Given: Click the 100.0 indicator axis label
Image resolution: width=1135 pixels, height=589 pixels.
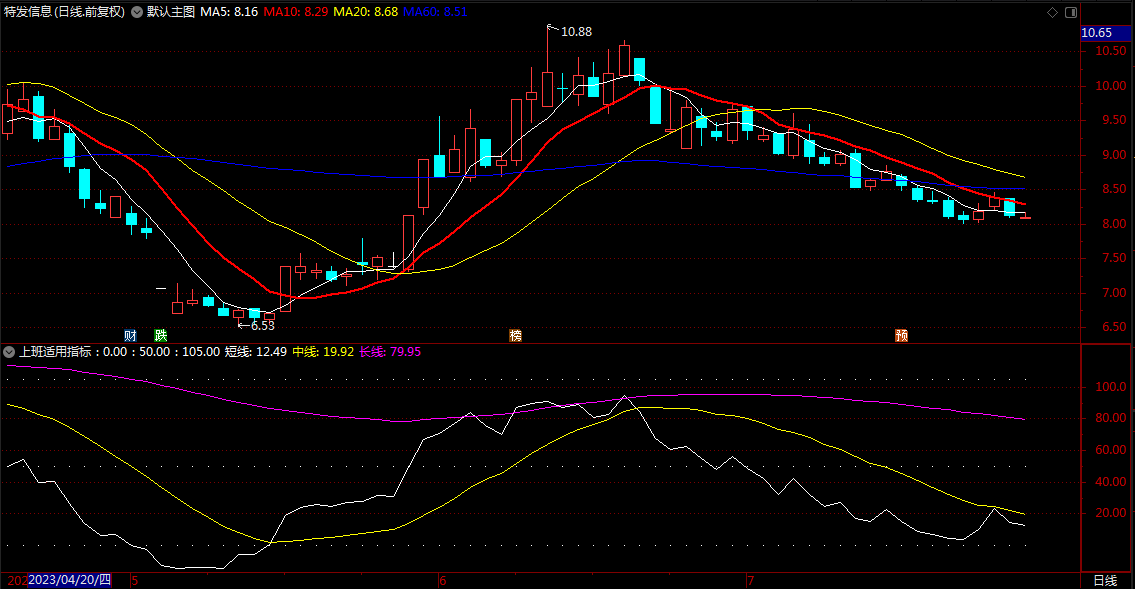Looking at the screenshot, I should coord(1110,387).
